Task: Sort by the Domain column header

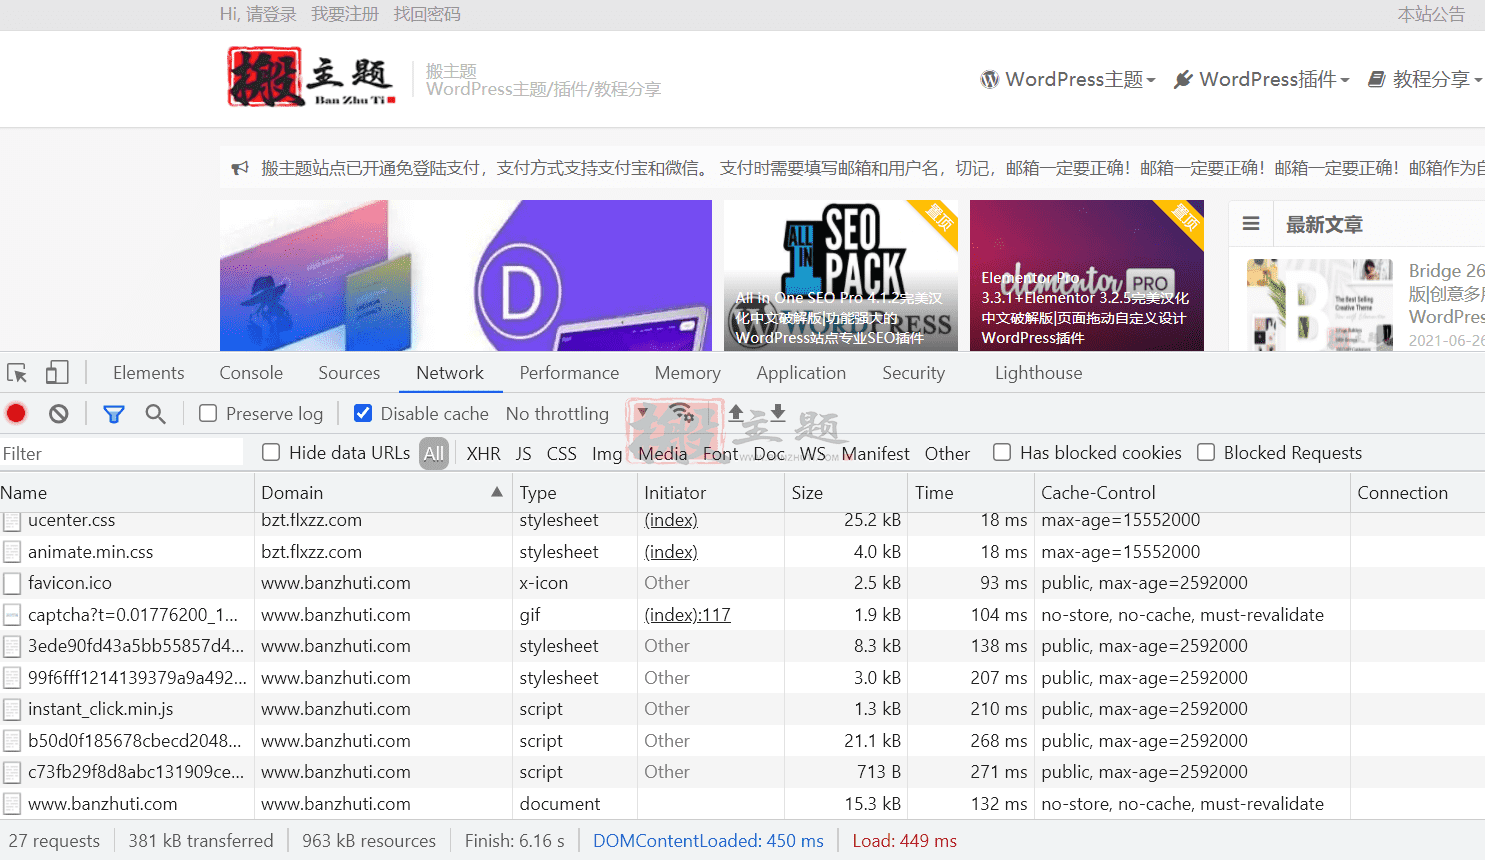Action: click(381, 492)
